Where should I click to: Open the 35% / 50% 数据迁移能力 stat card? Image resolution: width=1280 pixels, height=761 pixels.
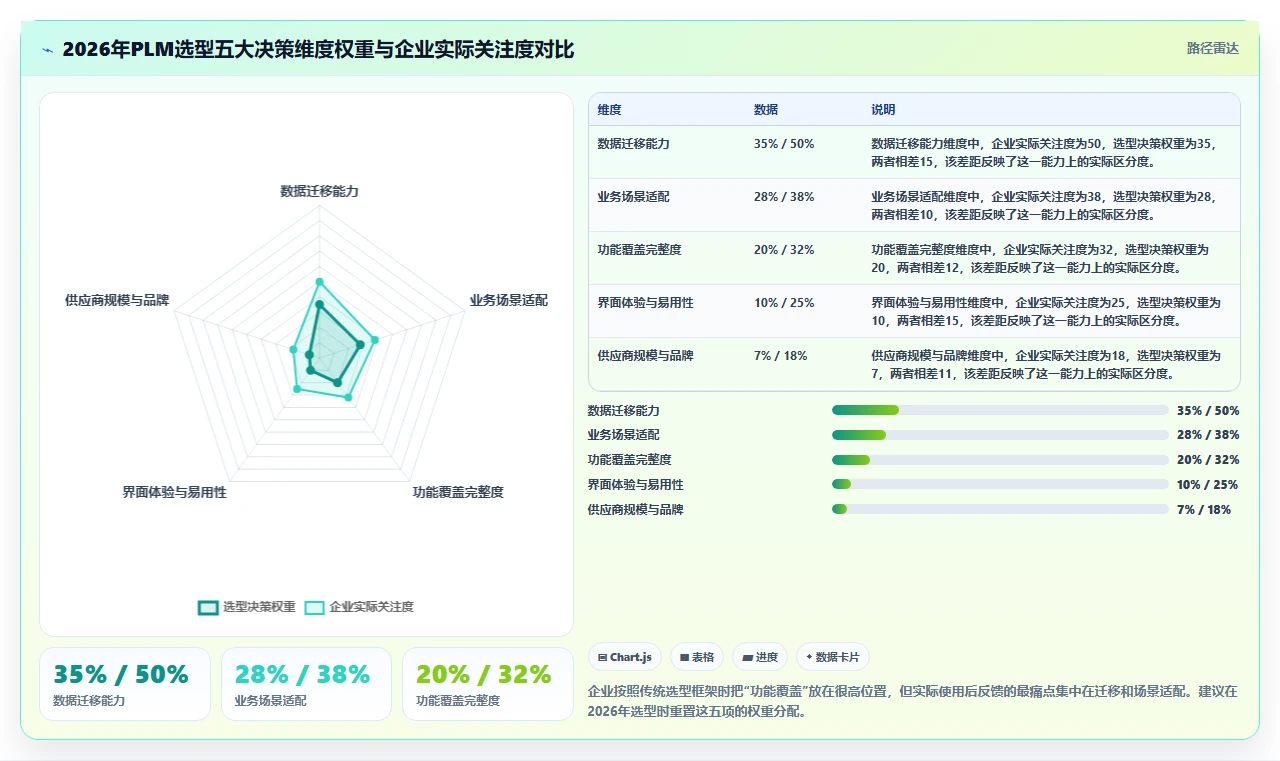point(125,684)
